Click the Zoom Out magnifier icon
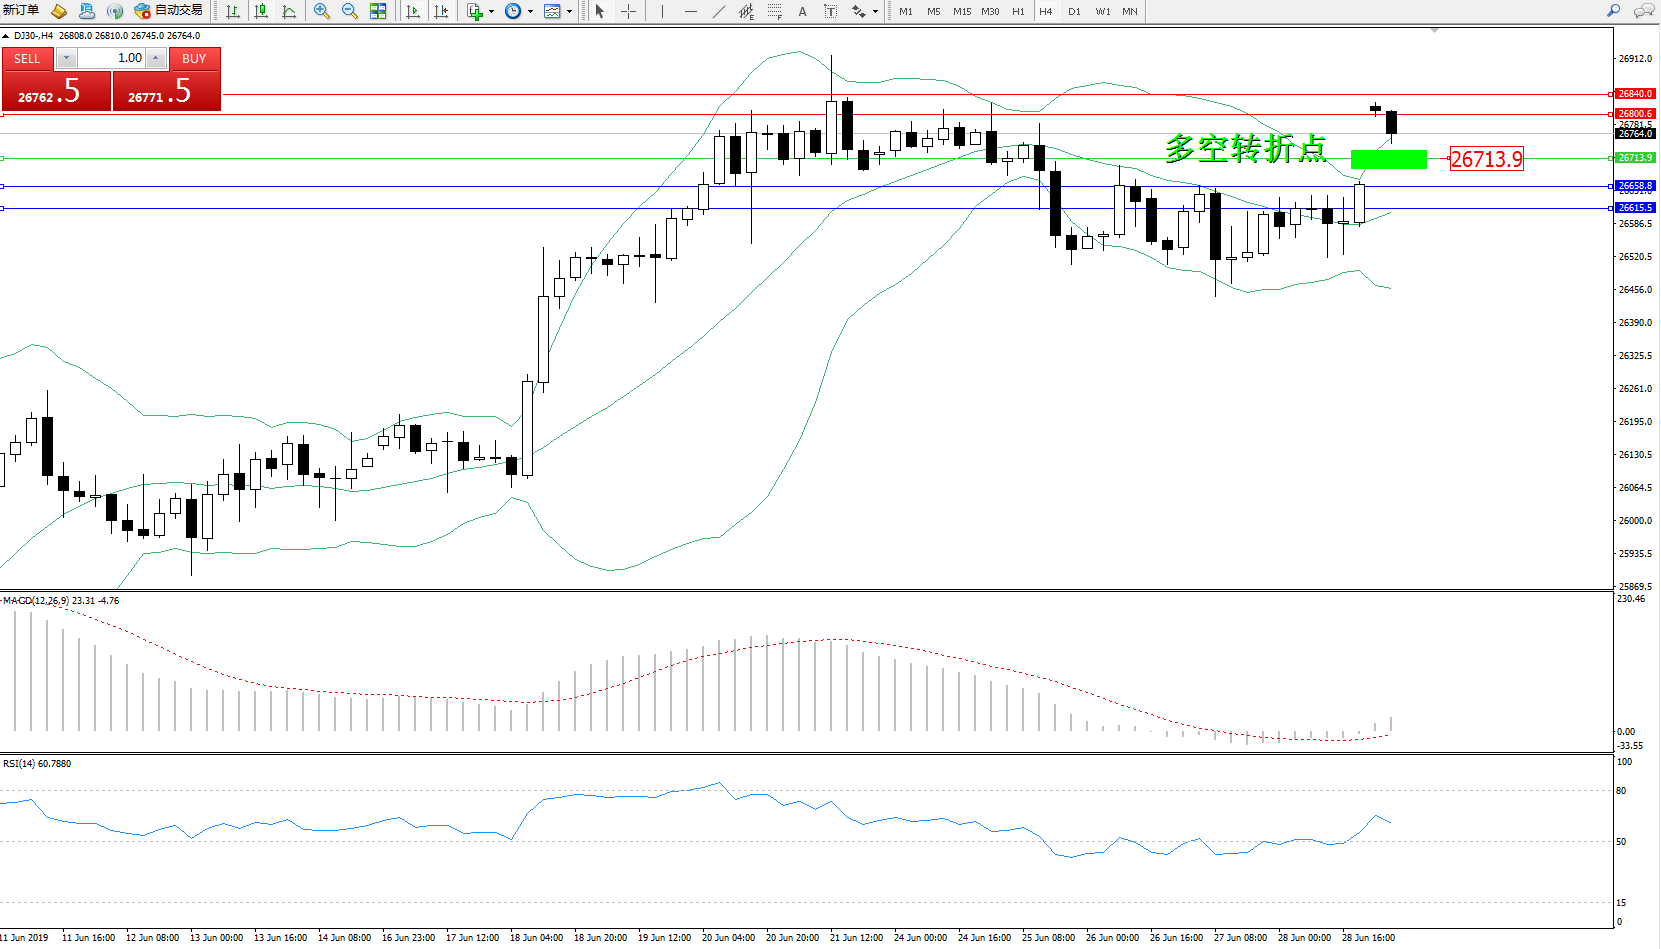The image size is (1661, 949). (x=350, y=11)
